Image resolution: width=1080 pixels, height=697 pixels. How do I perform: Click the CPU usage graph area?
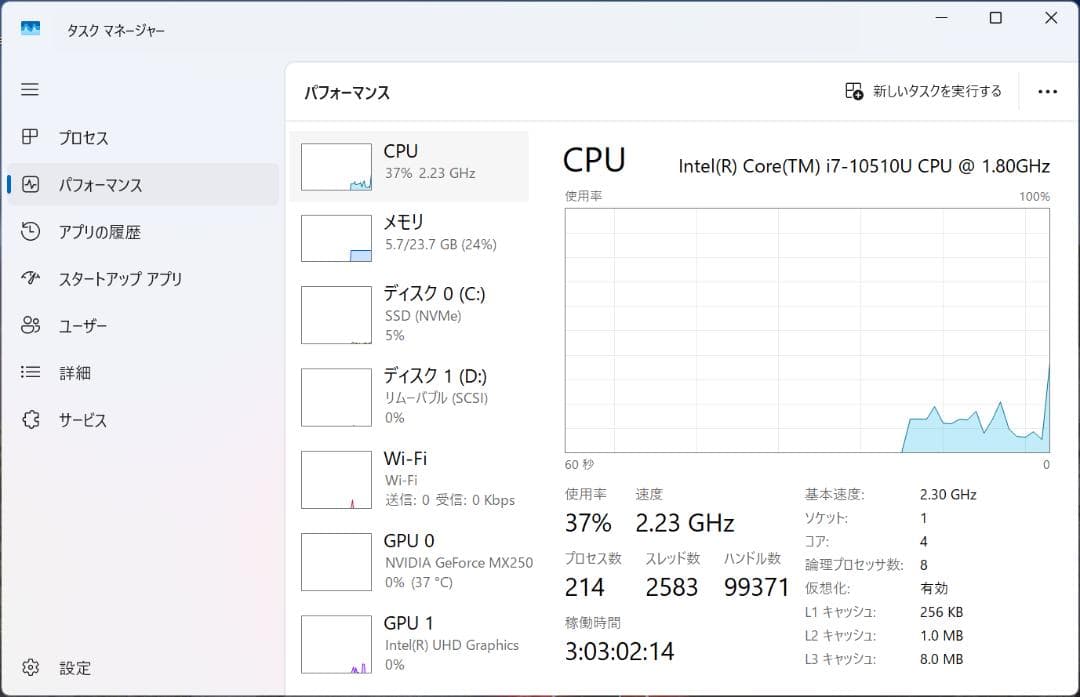pos(805,330)
